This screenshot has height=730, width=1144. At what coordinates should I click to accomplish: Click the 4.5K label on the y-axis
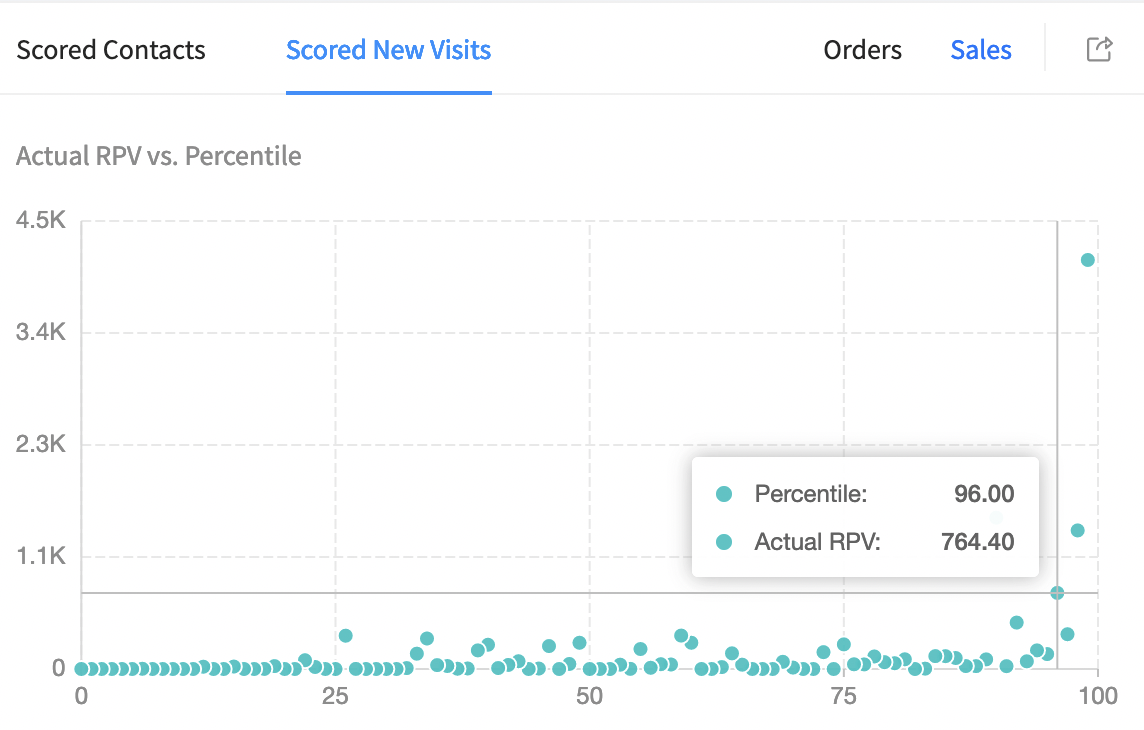coord(41,221)
